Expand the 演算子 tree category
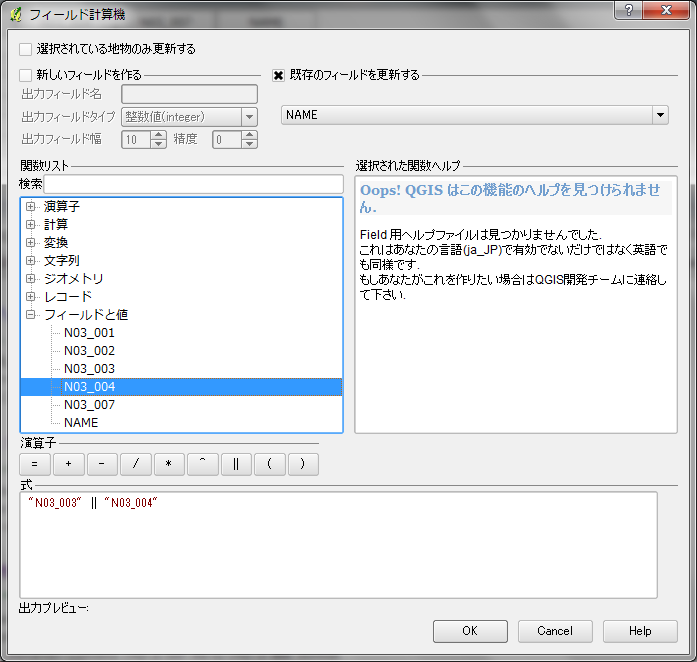Viewport: 697px width, 662px height. 31,207
